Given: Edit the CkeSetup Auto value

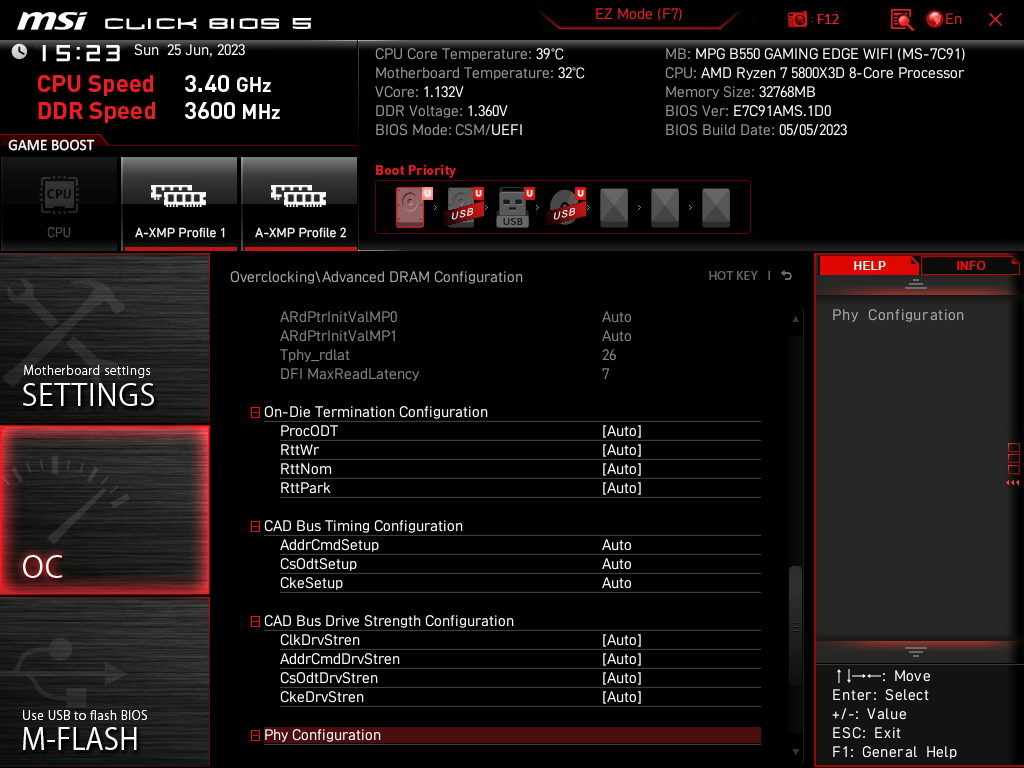Looking at the screenshot, I should (x=616, y=583).
